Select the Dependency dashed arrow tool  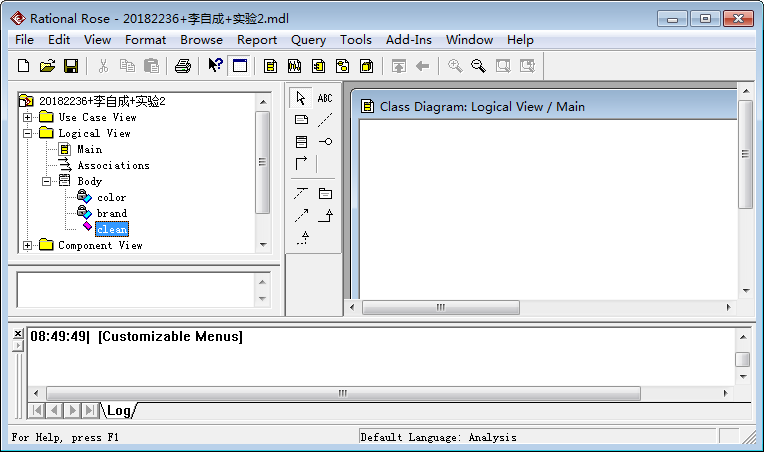(302, 215)
